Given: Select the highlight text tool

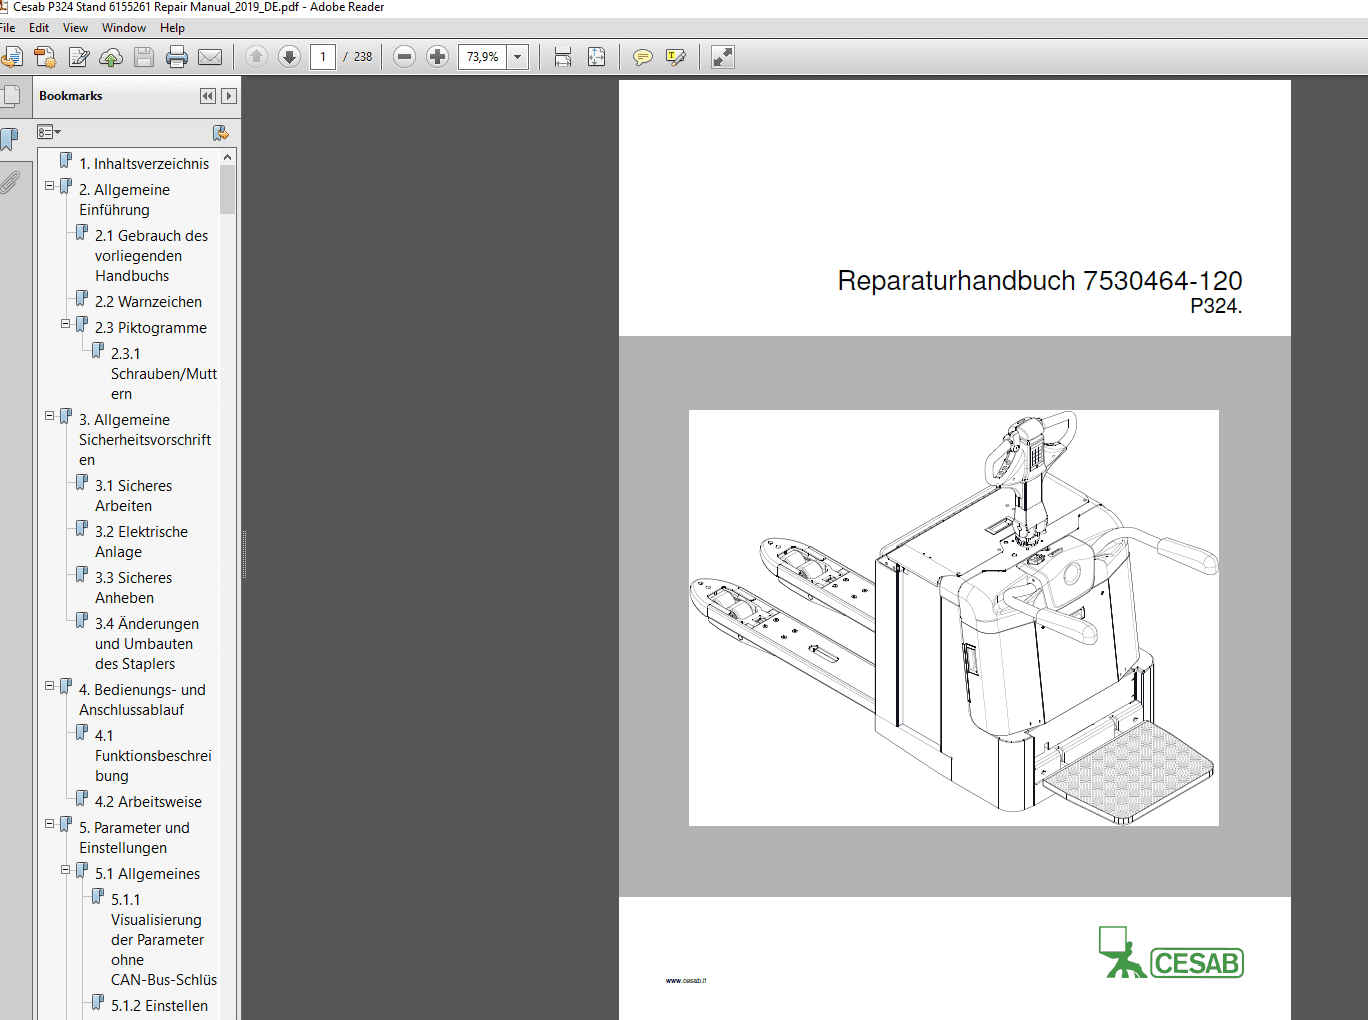Looking at the screenshot, I should click(676, 57).
